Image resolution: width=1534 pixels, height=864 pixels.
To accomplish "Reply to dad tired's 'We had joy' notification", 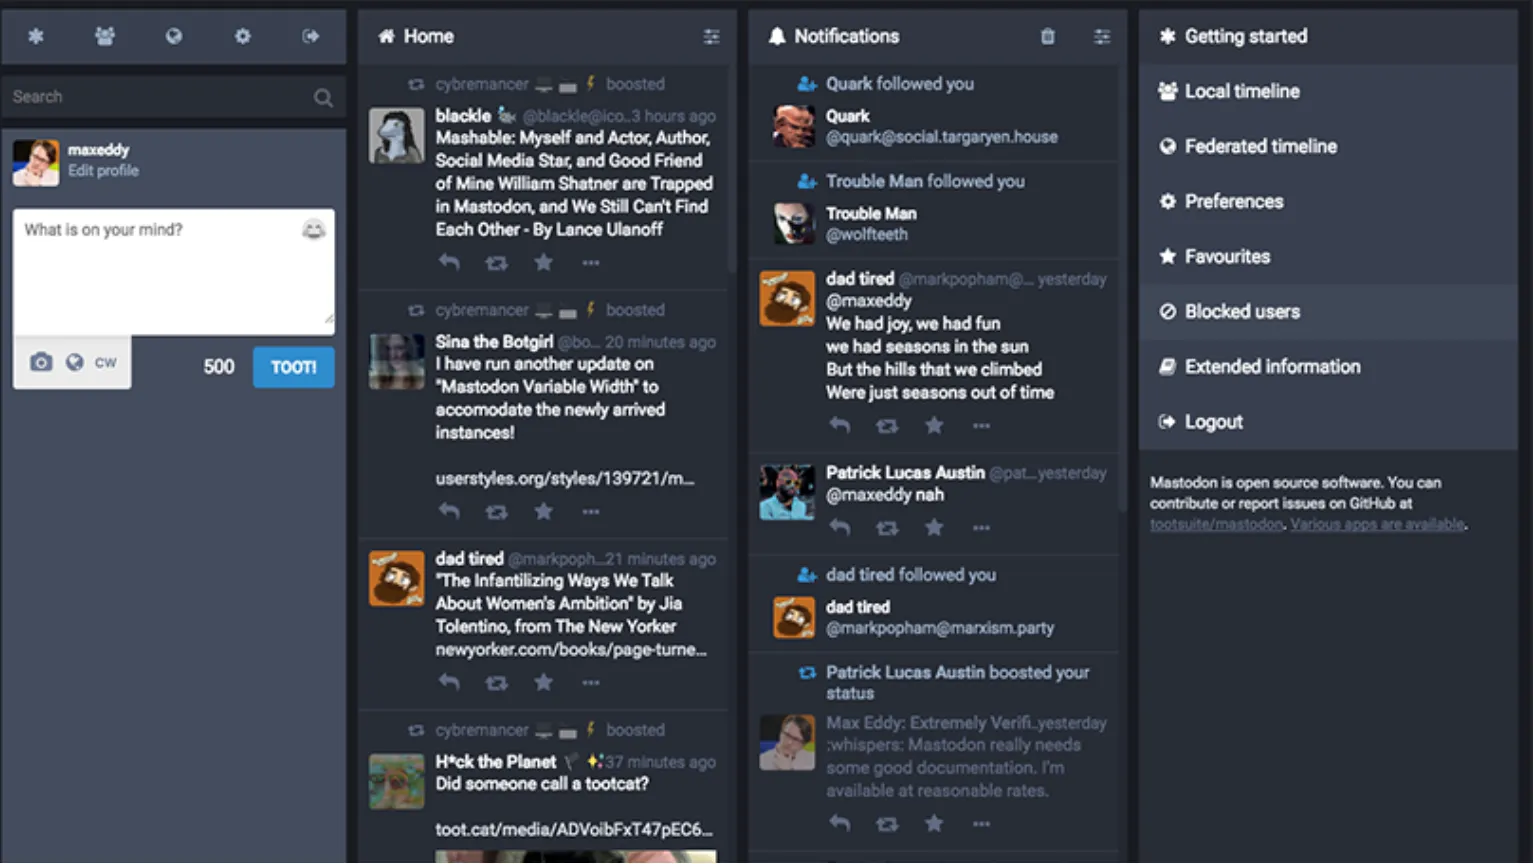I will pos(840,426).
